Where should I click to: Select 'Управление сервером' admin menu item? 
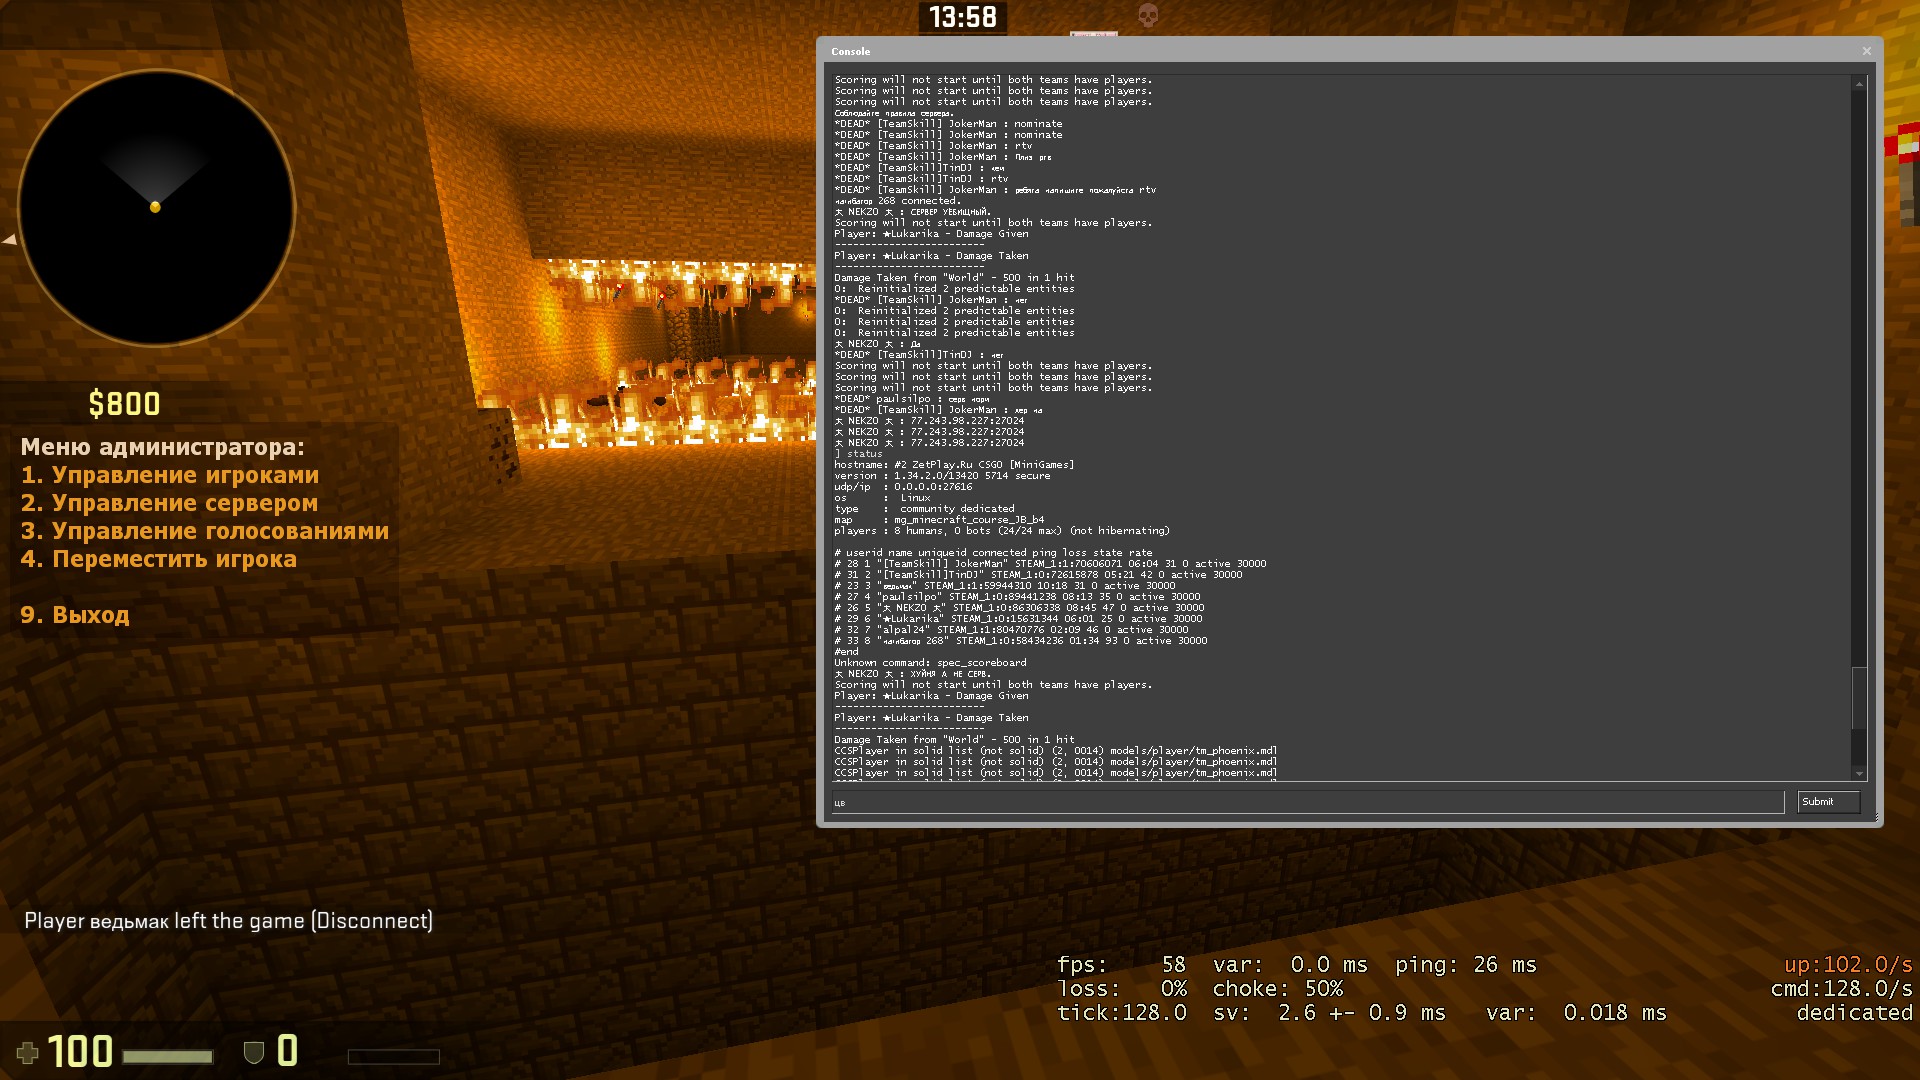pos(170,503)
